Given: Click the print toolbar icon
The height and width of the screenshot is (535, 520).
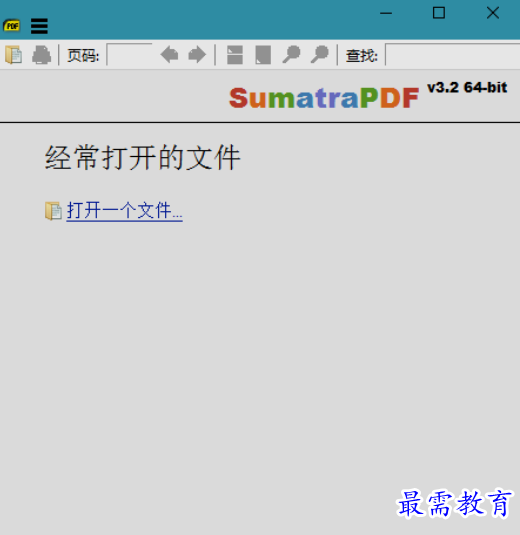Looking at the screenshot, I should point(42,55).
